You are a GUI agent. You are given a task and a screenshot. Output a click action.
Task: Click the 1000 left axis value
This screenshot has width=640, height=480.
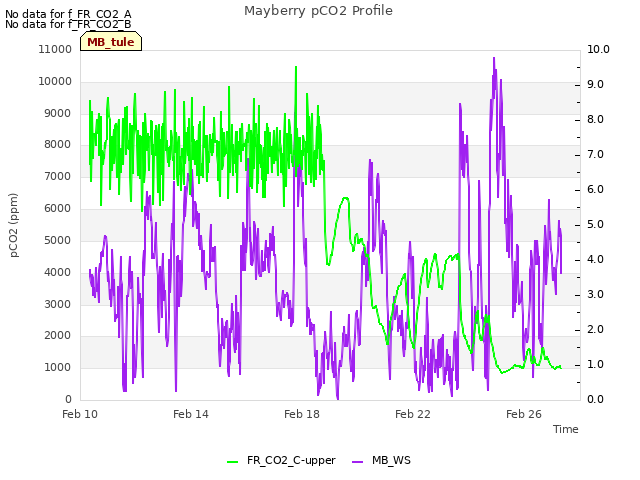pos(58,367)
